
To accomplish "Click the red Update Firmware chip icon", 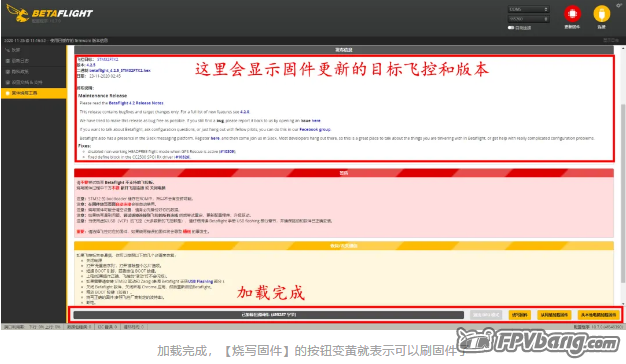I will tap(572, 14).
